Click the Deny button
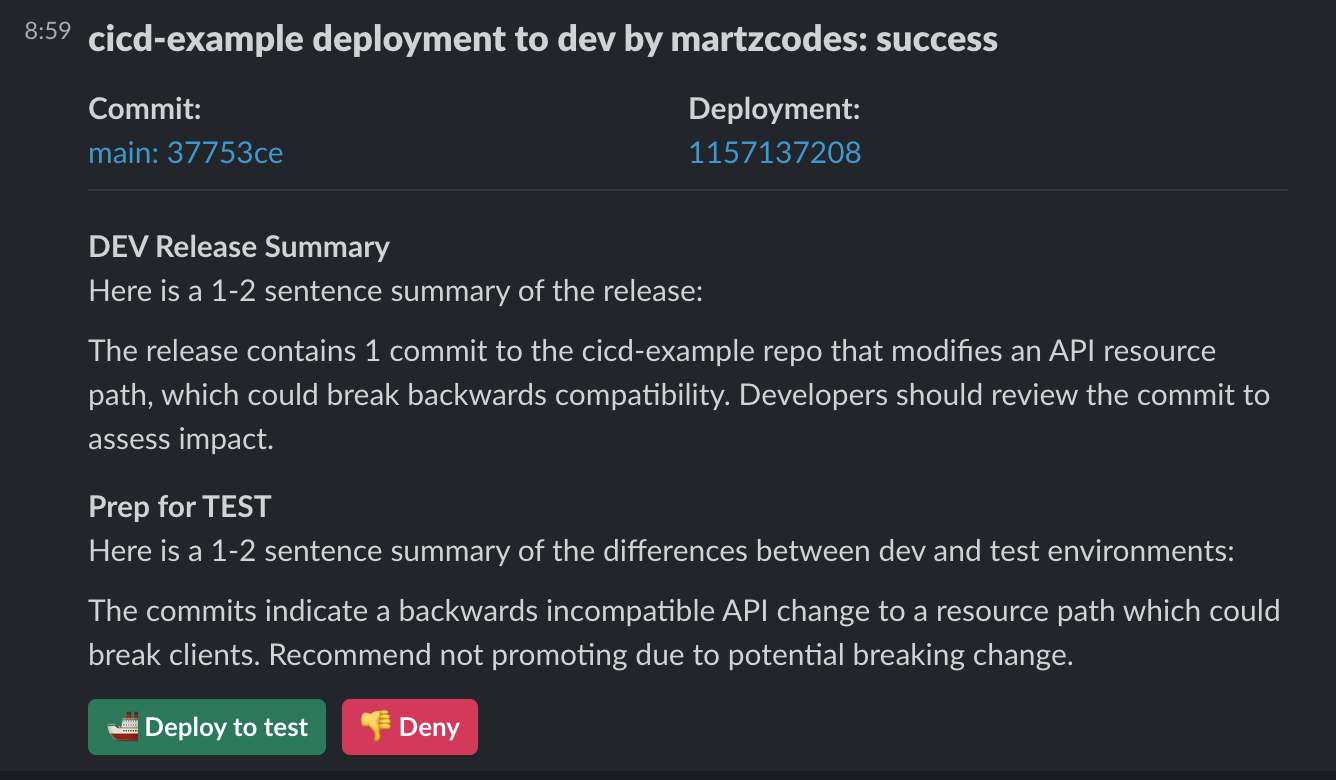The image size is (1336, 780). click(x=410, y=727)
